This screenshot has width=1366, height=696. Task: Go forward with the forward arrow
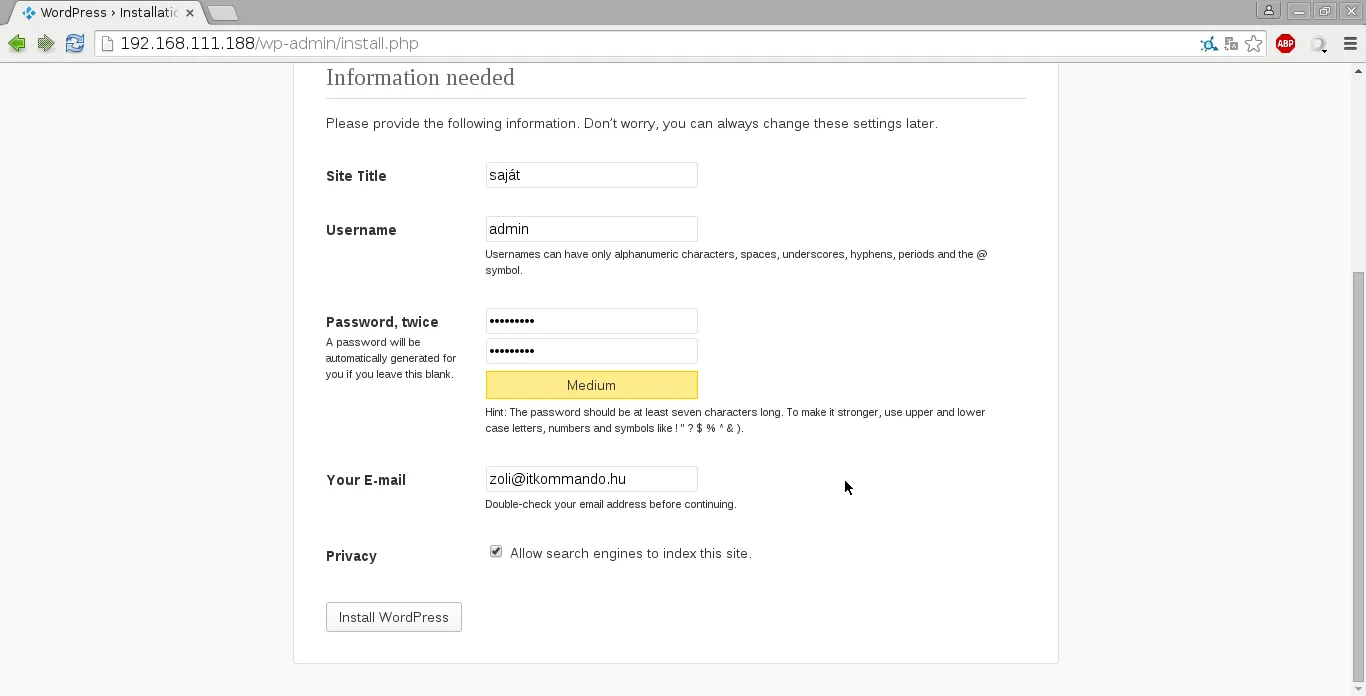[x=46, y=44]
